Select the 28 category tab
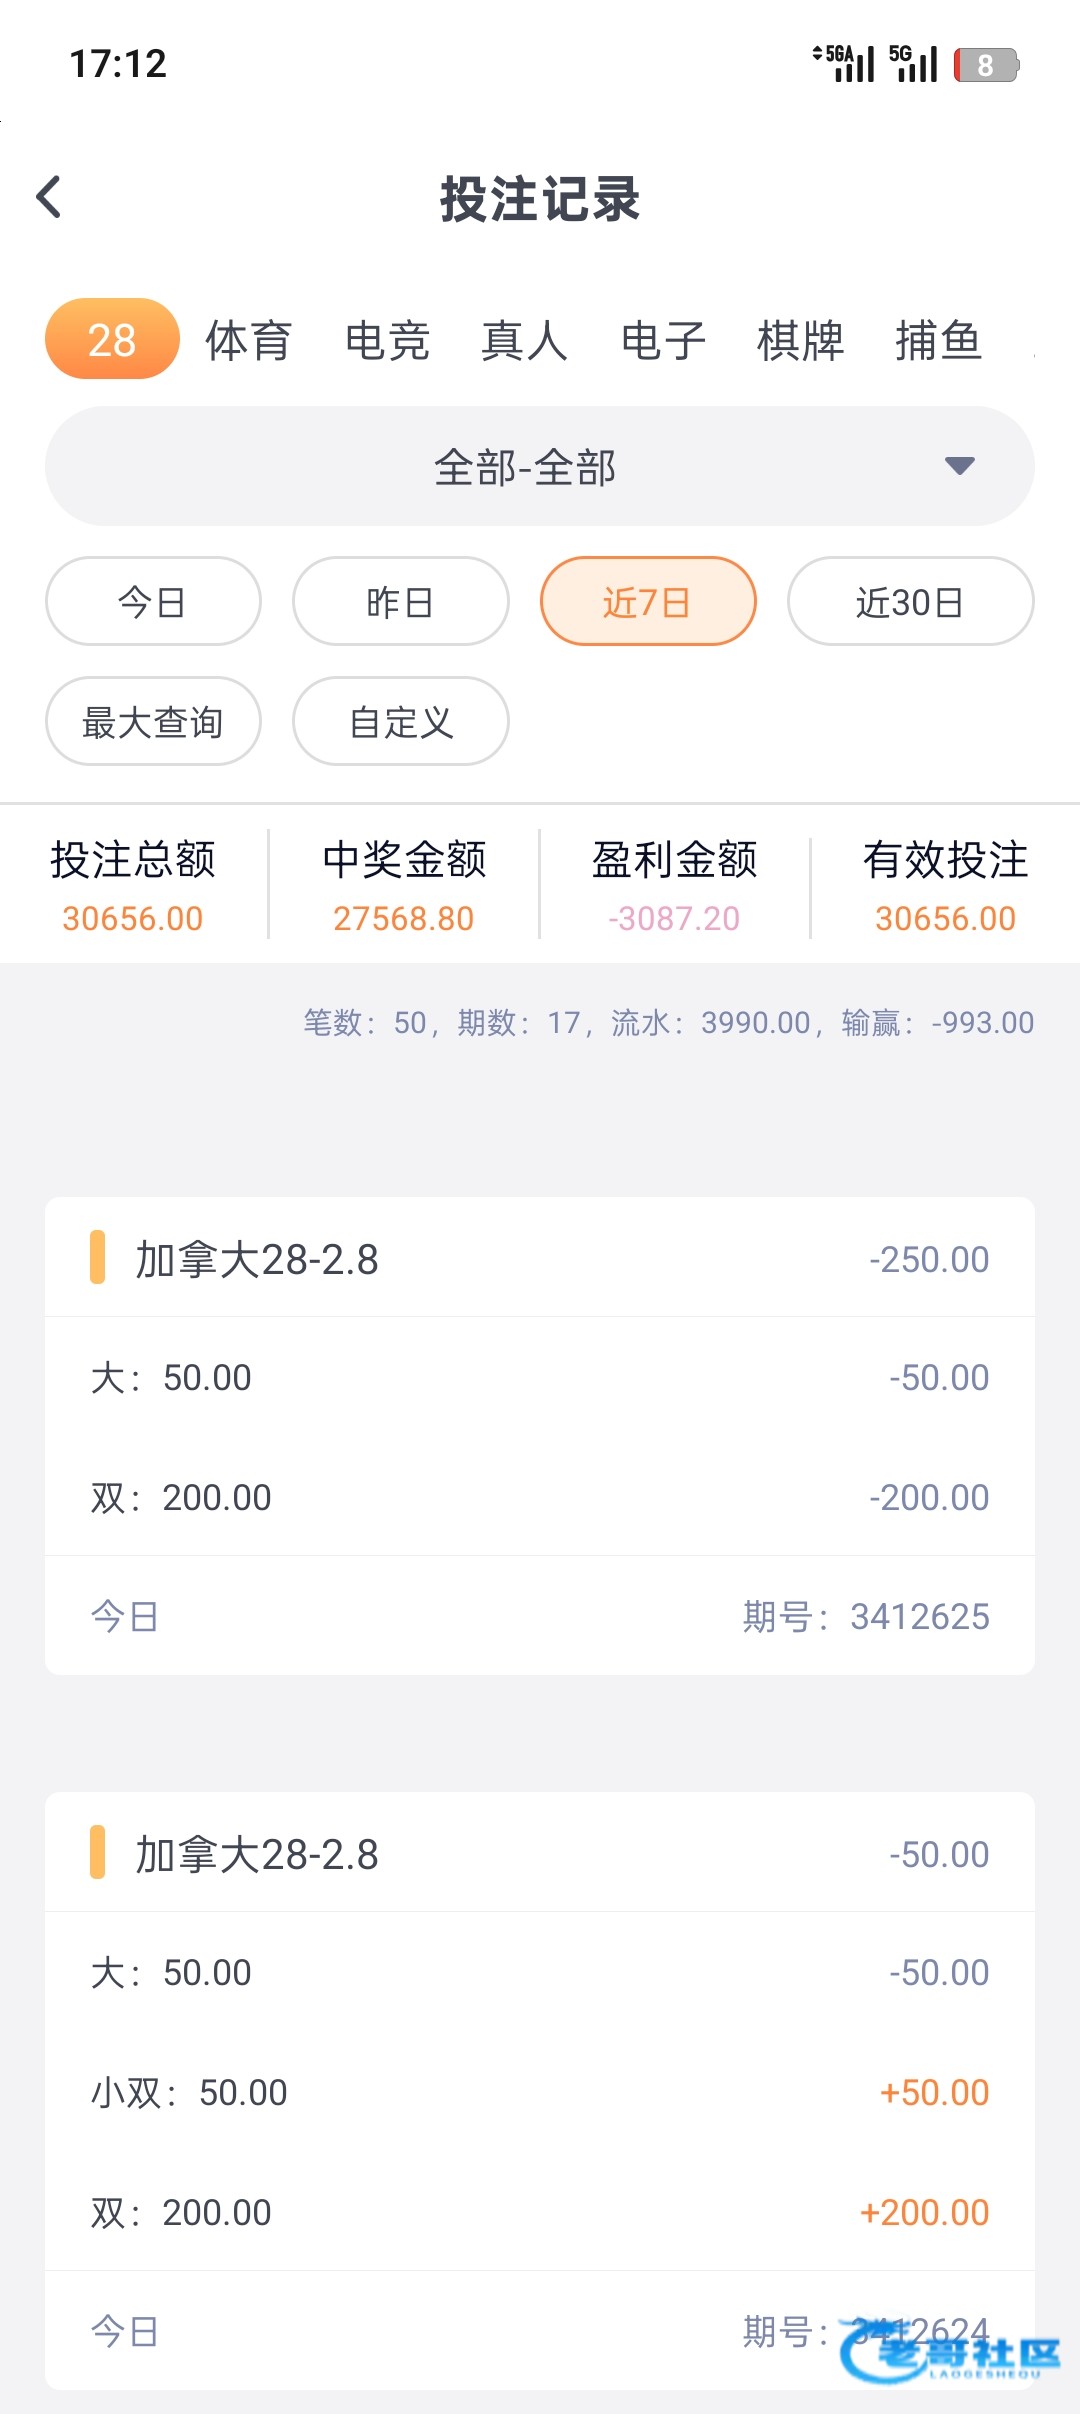This screenshot has width=1080, height=2414. tap(112, 340)
